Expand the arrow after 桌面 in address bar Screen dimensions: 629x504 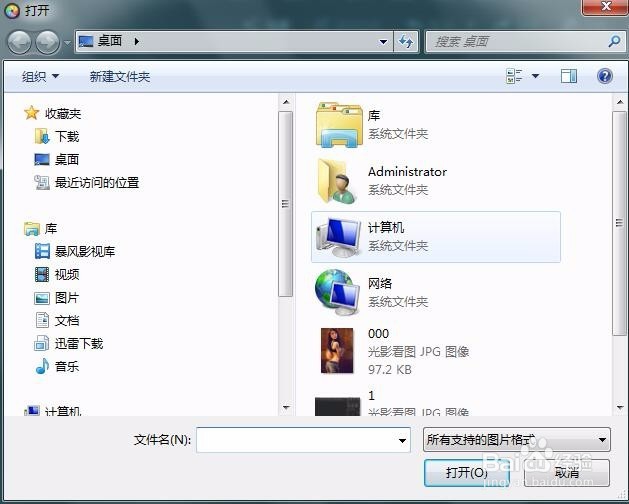pyautogui.click(x=137, y=41)
